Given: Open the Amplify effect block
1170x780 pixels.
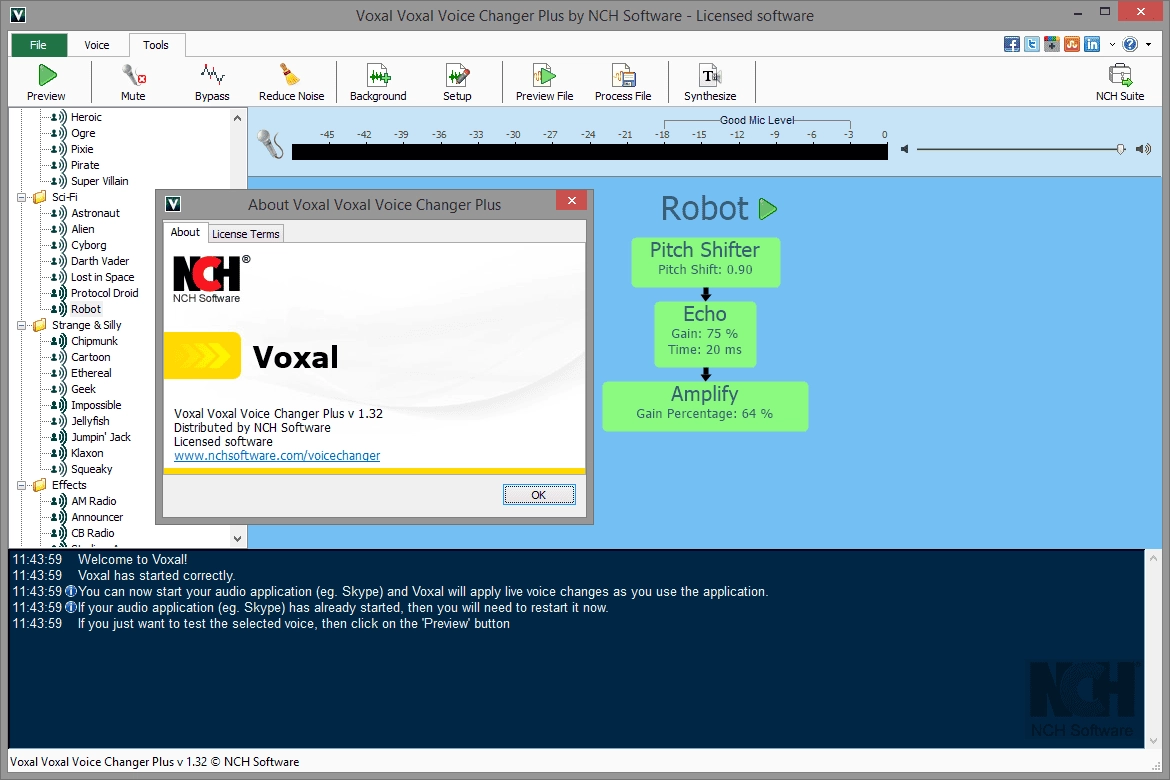Looking at the screenshot, I should [x=705, y=406].
